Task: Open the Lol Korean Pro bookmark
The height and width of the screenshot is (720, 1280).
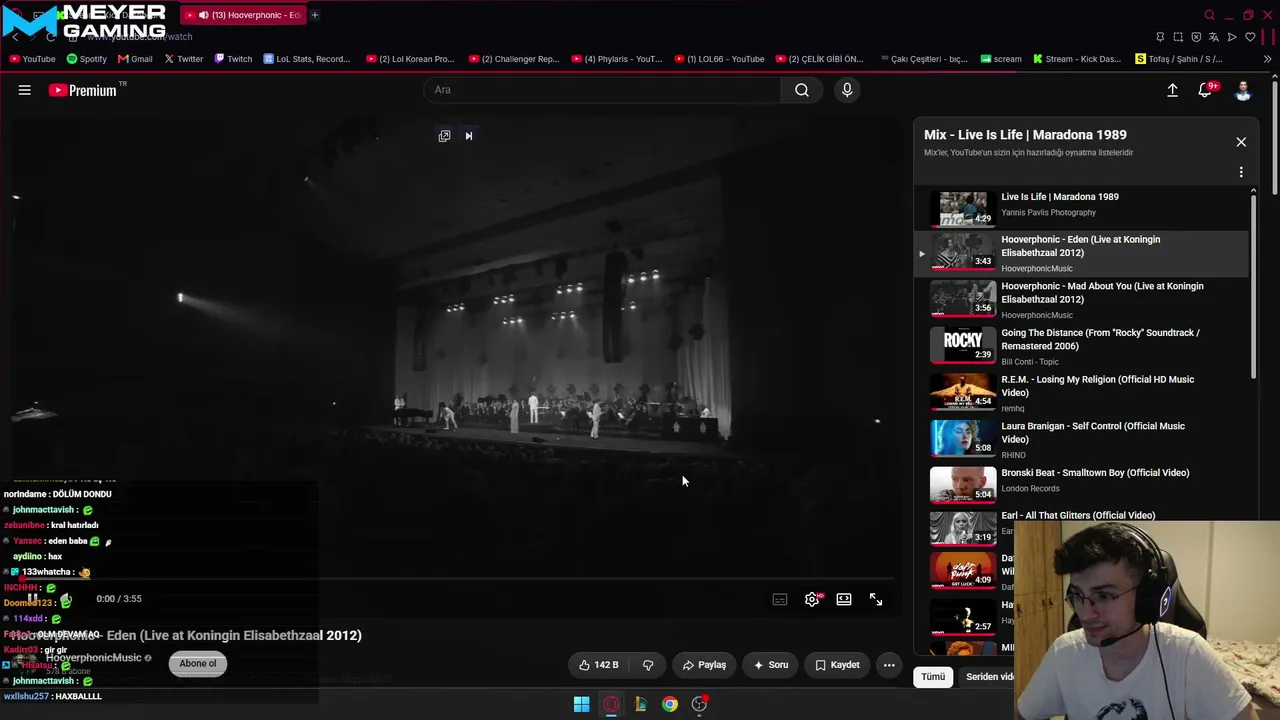Action: pyautogui.click(x=410, y=59)
